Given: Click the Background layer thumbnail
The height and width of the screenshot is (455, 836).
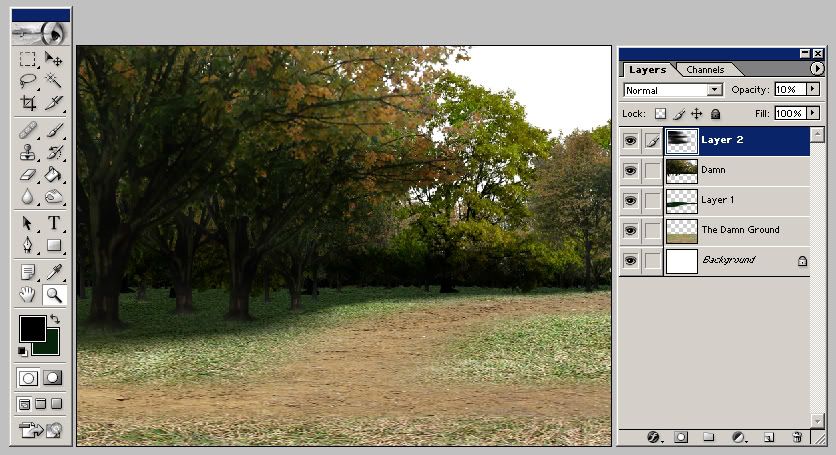Looking at the screenshot, I should 681,261.
